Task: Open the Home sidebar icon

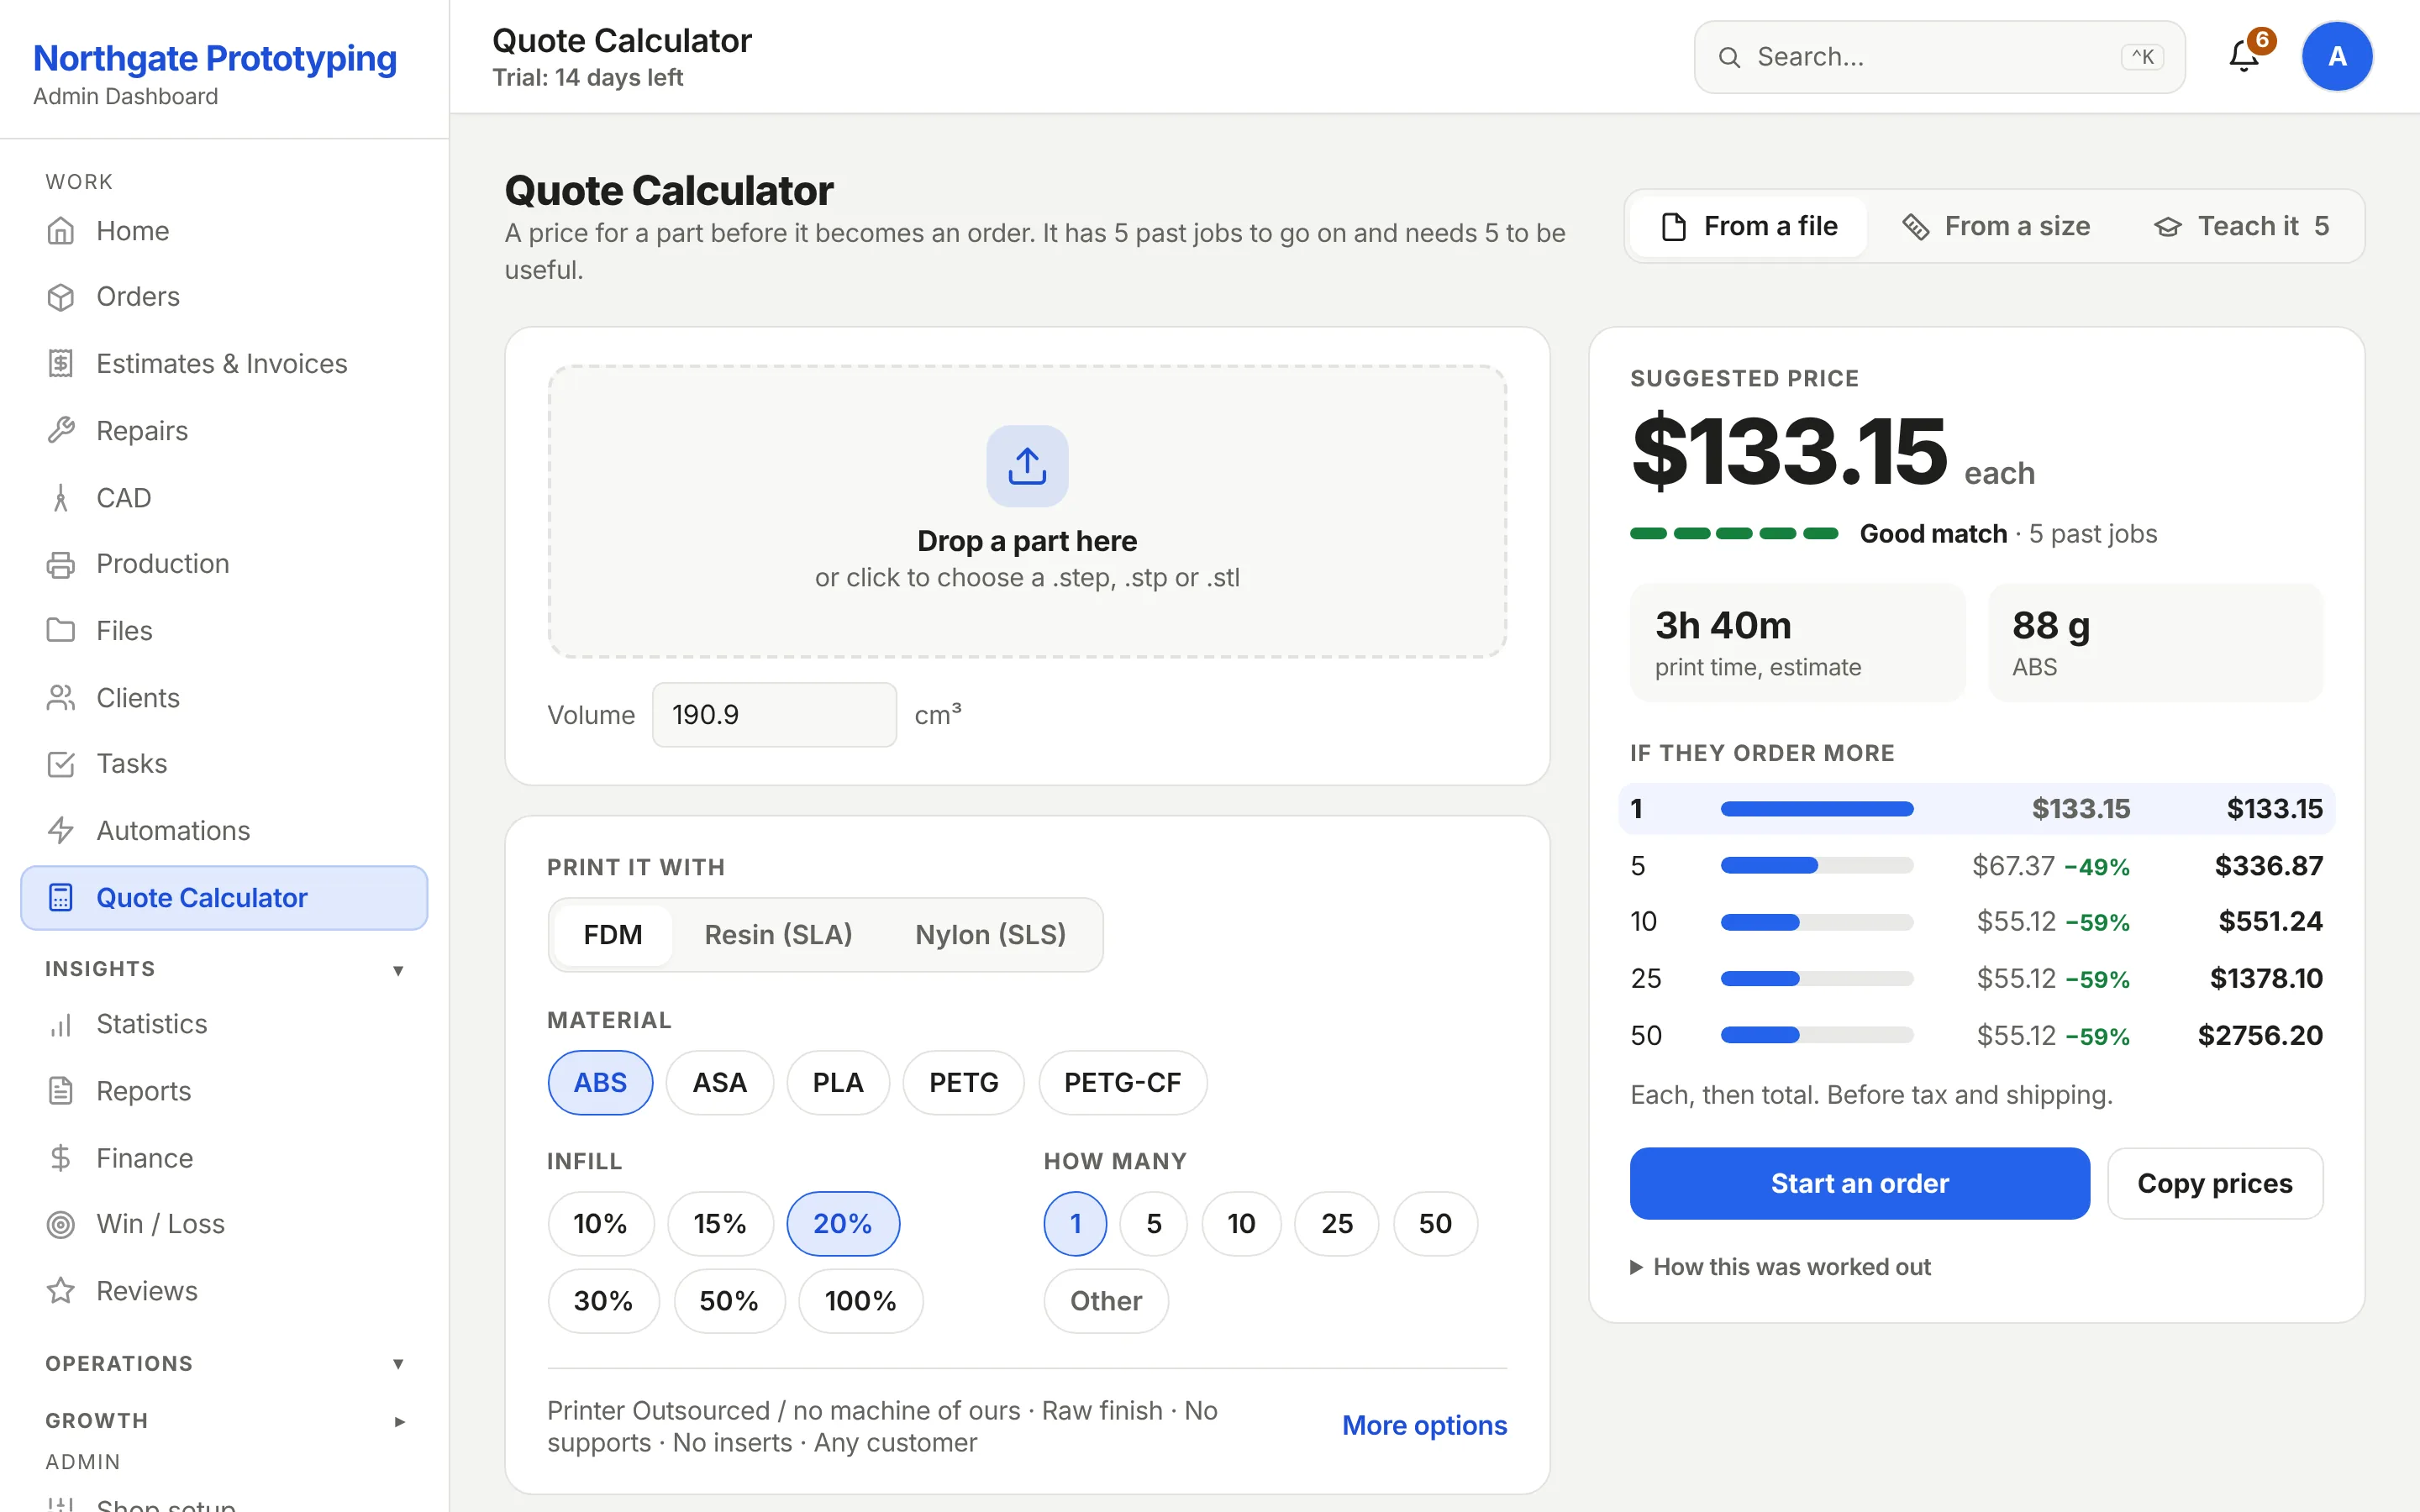Action: click(61, 231)
